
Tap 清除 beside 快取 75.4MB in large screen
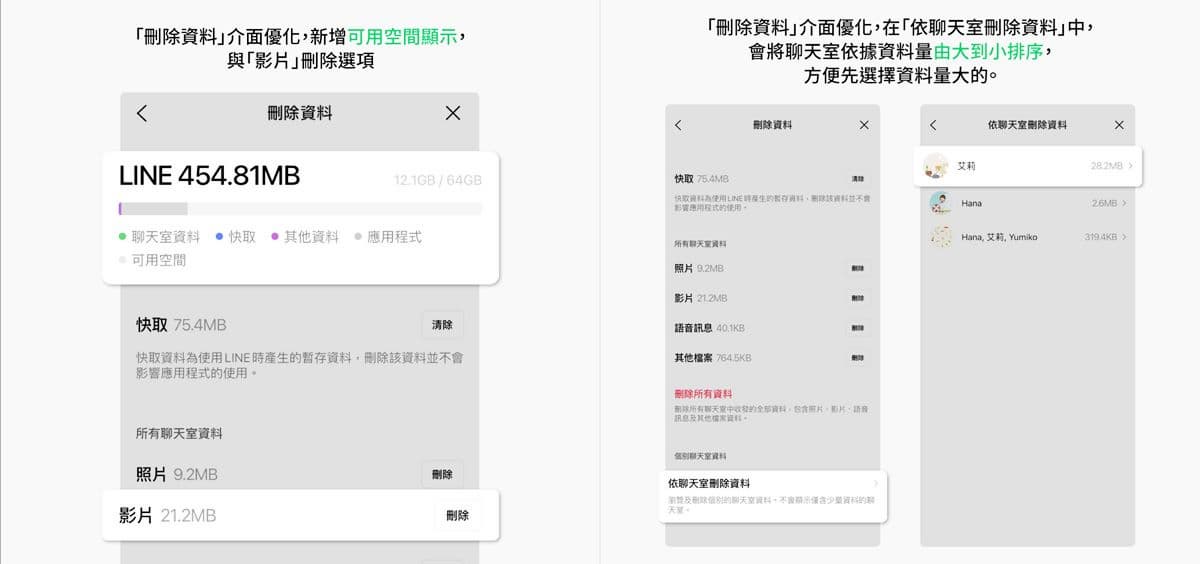coord(442,325)
